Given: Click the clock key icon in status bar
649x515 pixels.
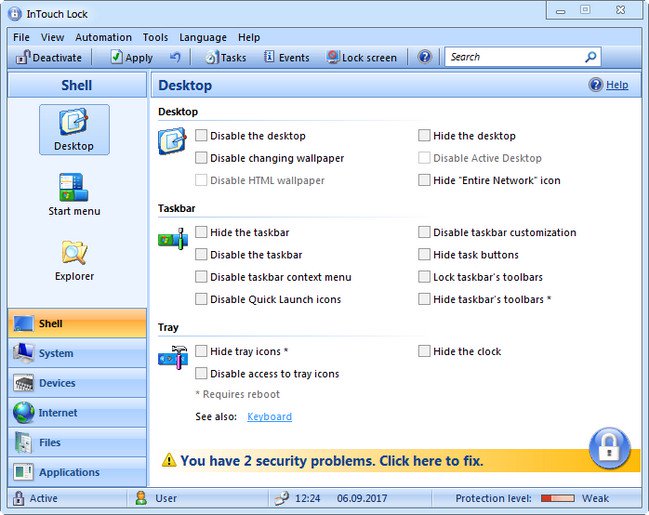Looking at the screenshot, I should pyautogui.click(x=282, y=498).
